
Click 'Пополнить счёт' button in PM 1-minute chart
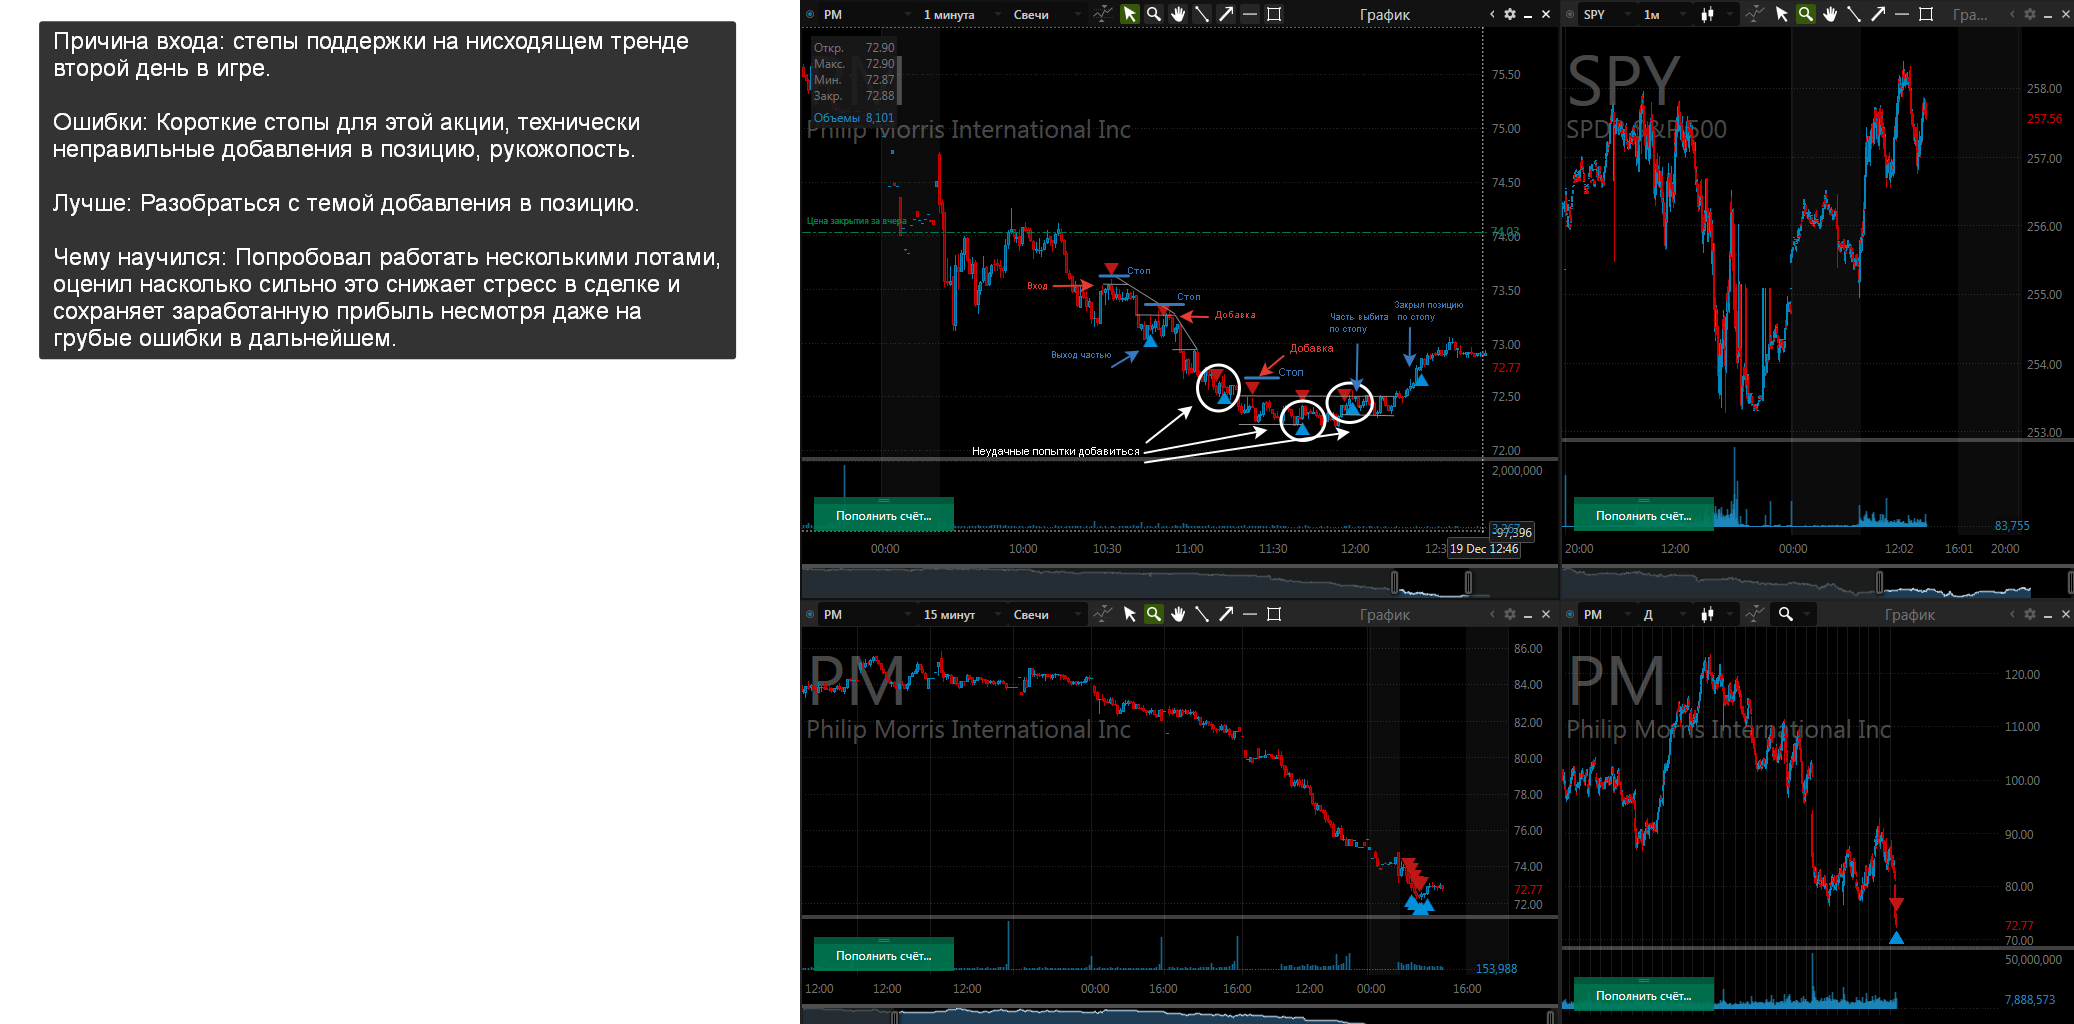[x=883, y=515]
